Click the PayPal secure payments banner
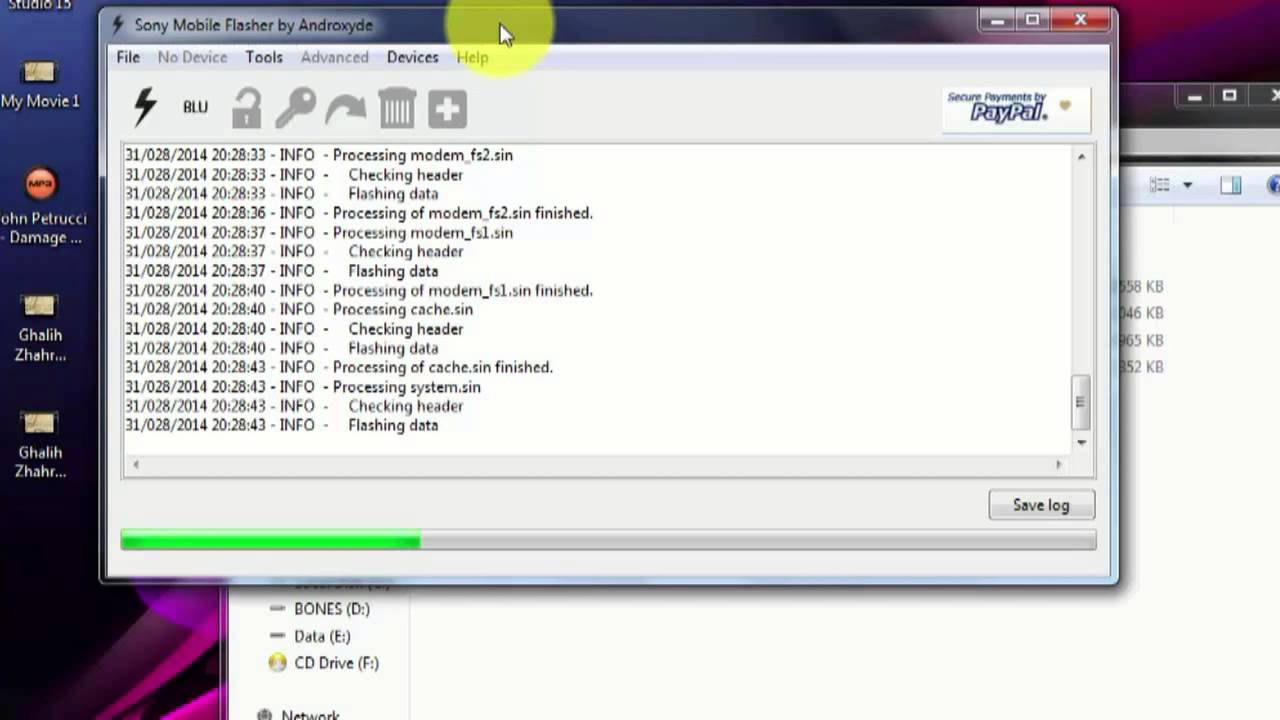This screenshot has height=720, width=1280. 1016,108
